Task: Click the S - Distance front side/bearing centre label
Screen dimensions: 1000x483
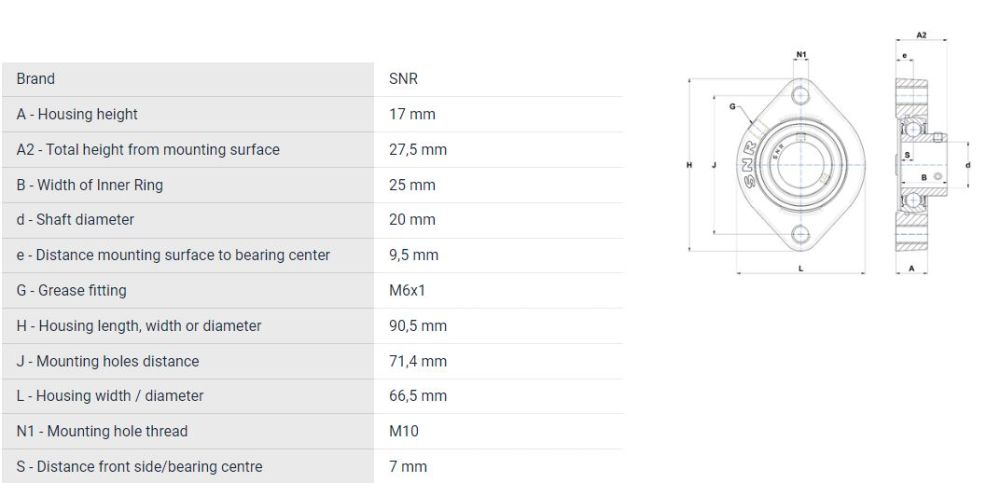Action: [140, 467]
